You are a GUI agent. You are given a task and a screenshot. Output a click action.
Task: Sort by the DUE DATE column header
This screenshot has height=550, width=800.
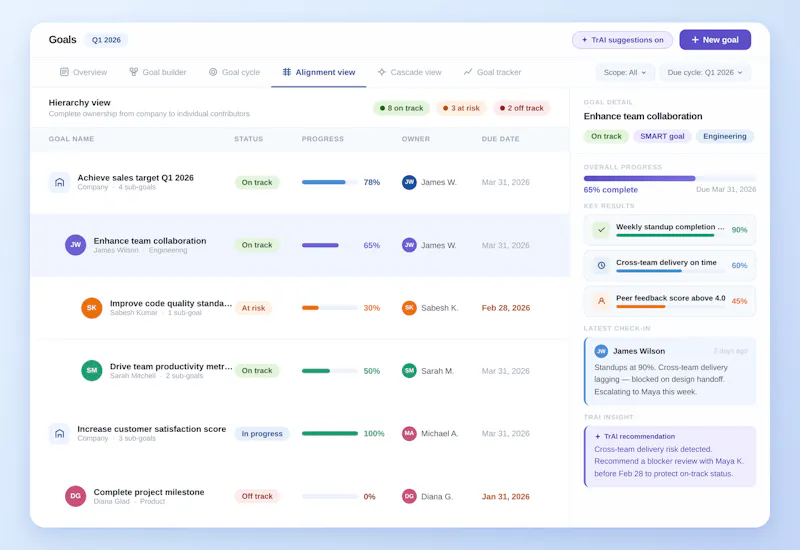coord(500,139)
